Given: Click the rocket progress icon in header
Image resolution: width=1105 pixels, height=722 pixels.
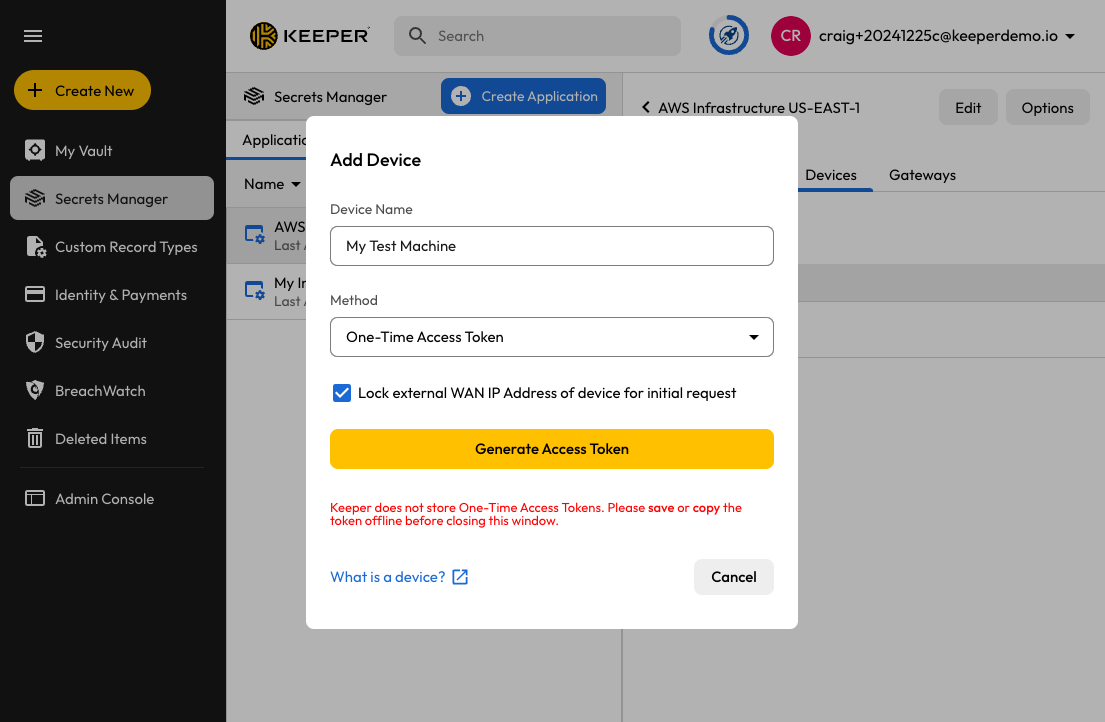Looking at the screenshot, I should pos(729,36).
